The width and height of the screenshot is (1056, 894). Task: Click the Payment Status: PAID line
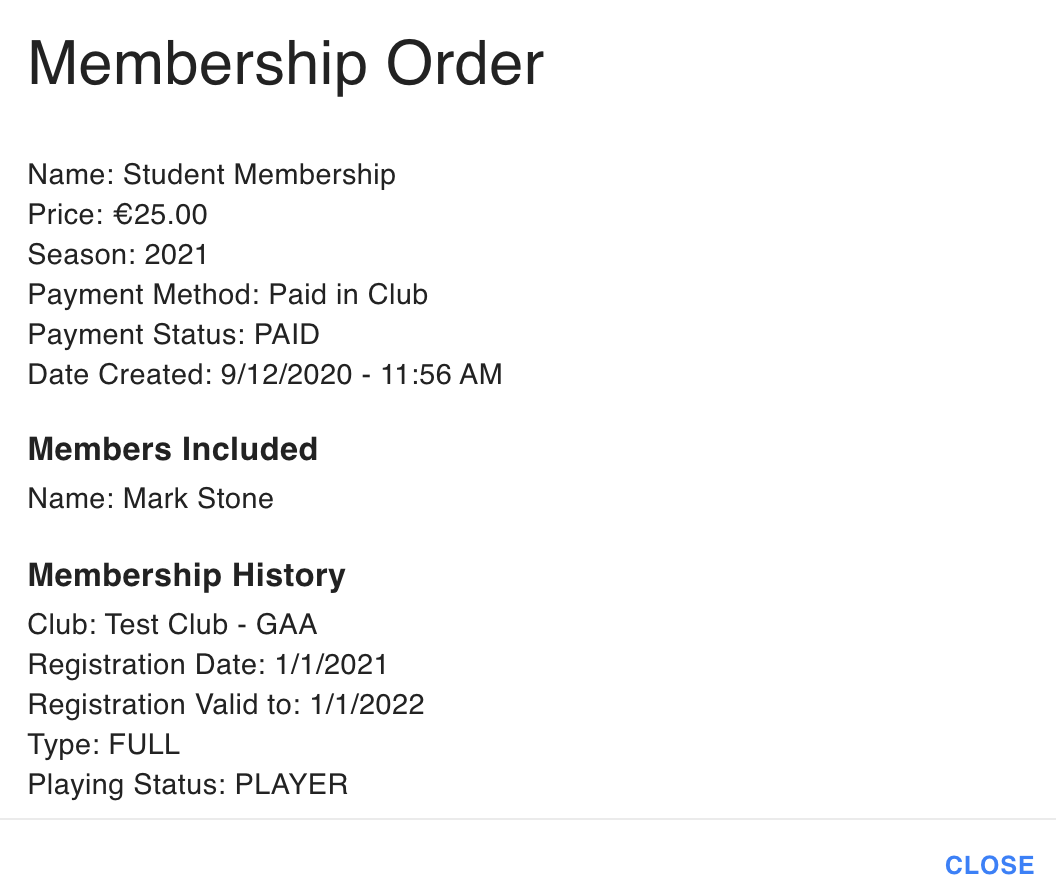[x=174, y=335]
